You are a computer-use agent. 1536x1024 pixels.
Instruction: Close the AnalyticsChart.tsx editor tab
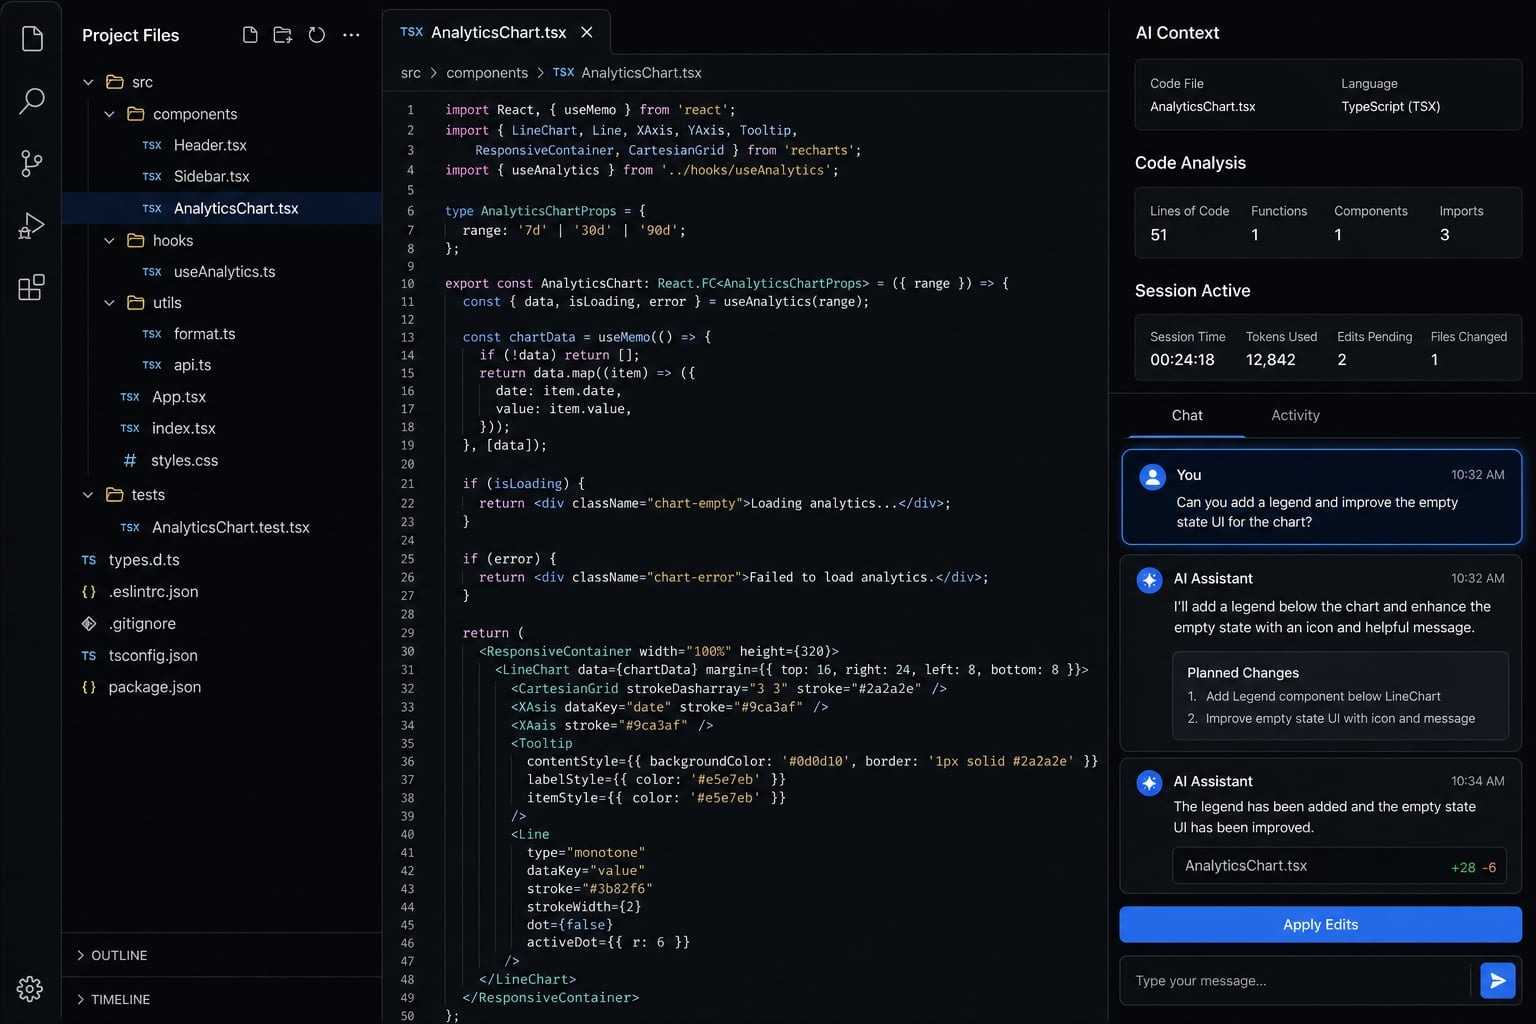coord(587,32)
